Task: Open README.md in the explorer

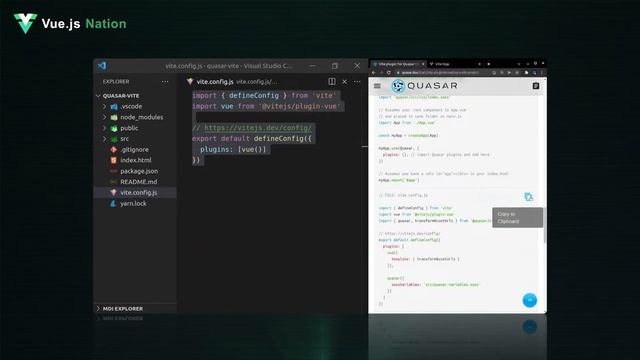Action: coord(138,182)
